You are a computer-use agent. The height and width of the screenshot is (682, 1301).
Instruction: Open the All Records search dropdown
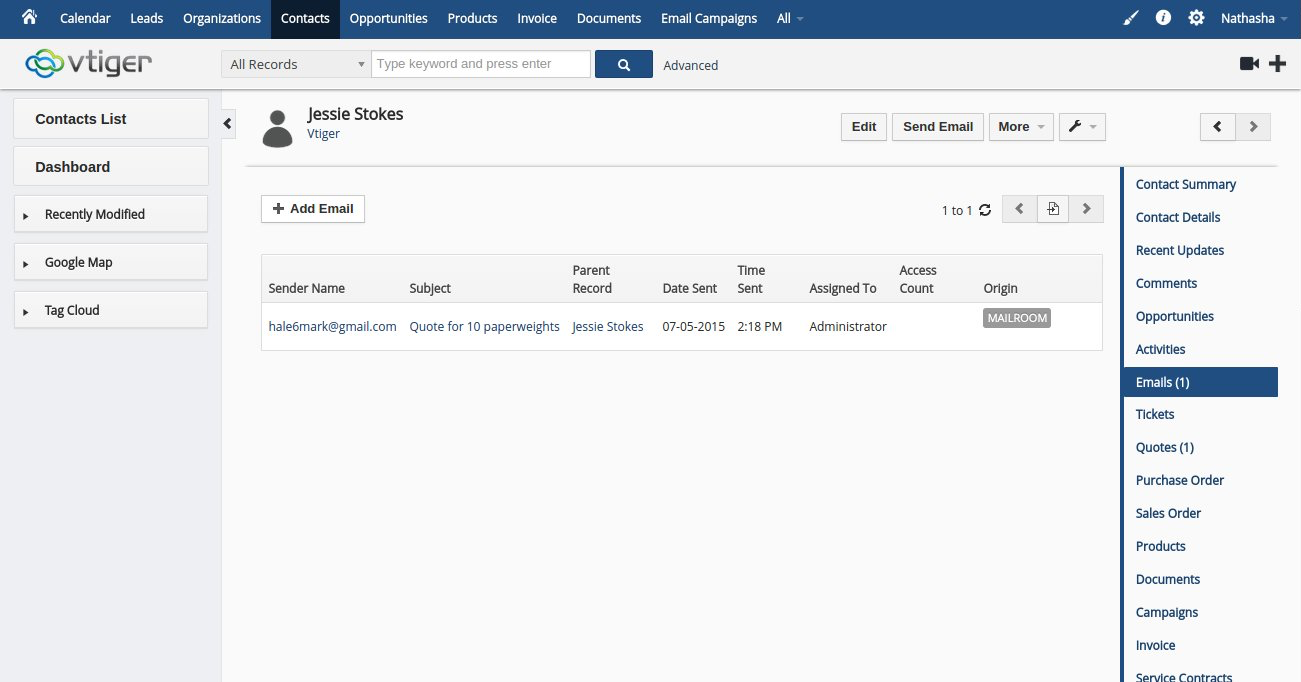[296, 64]
